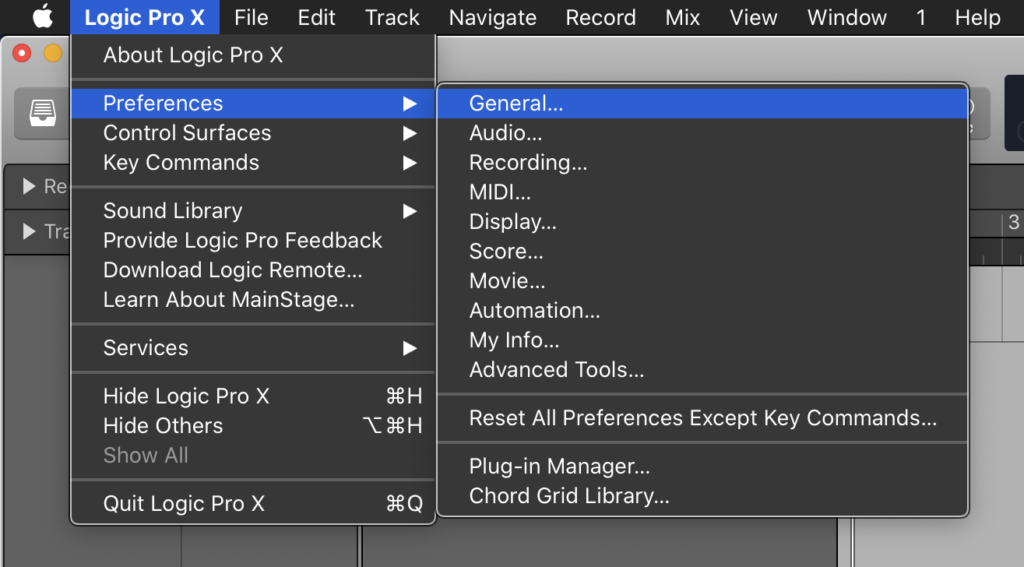Screen dimensions: 1024x567
Task: Open the Mix menu
Action: point(682,17)
